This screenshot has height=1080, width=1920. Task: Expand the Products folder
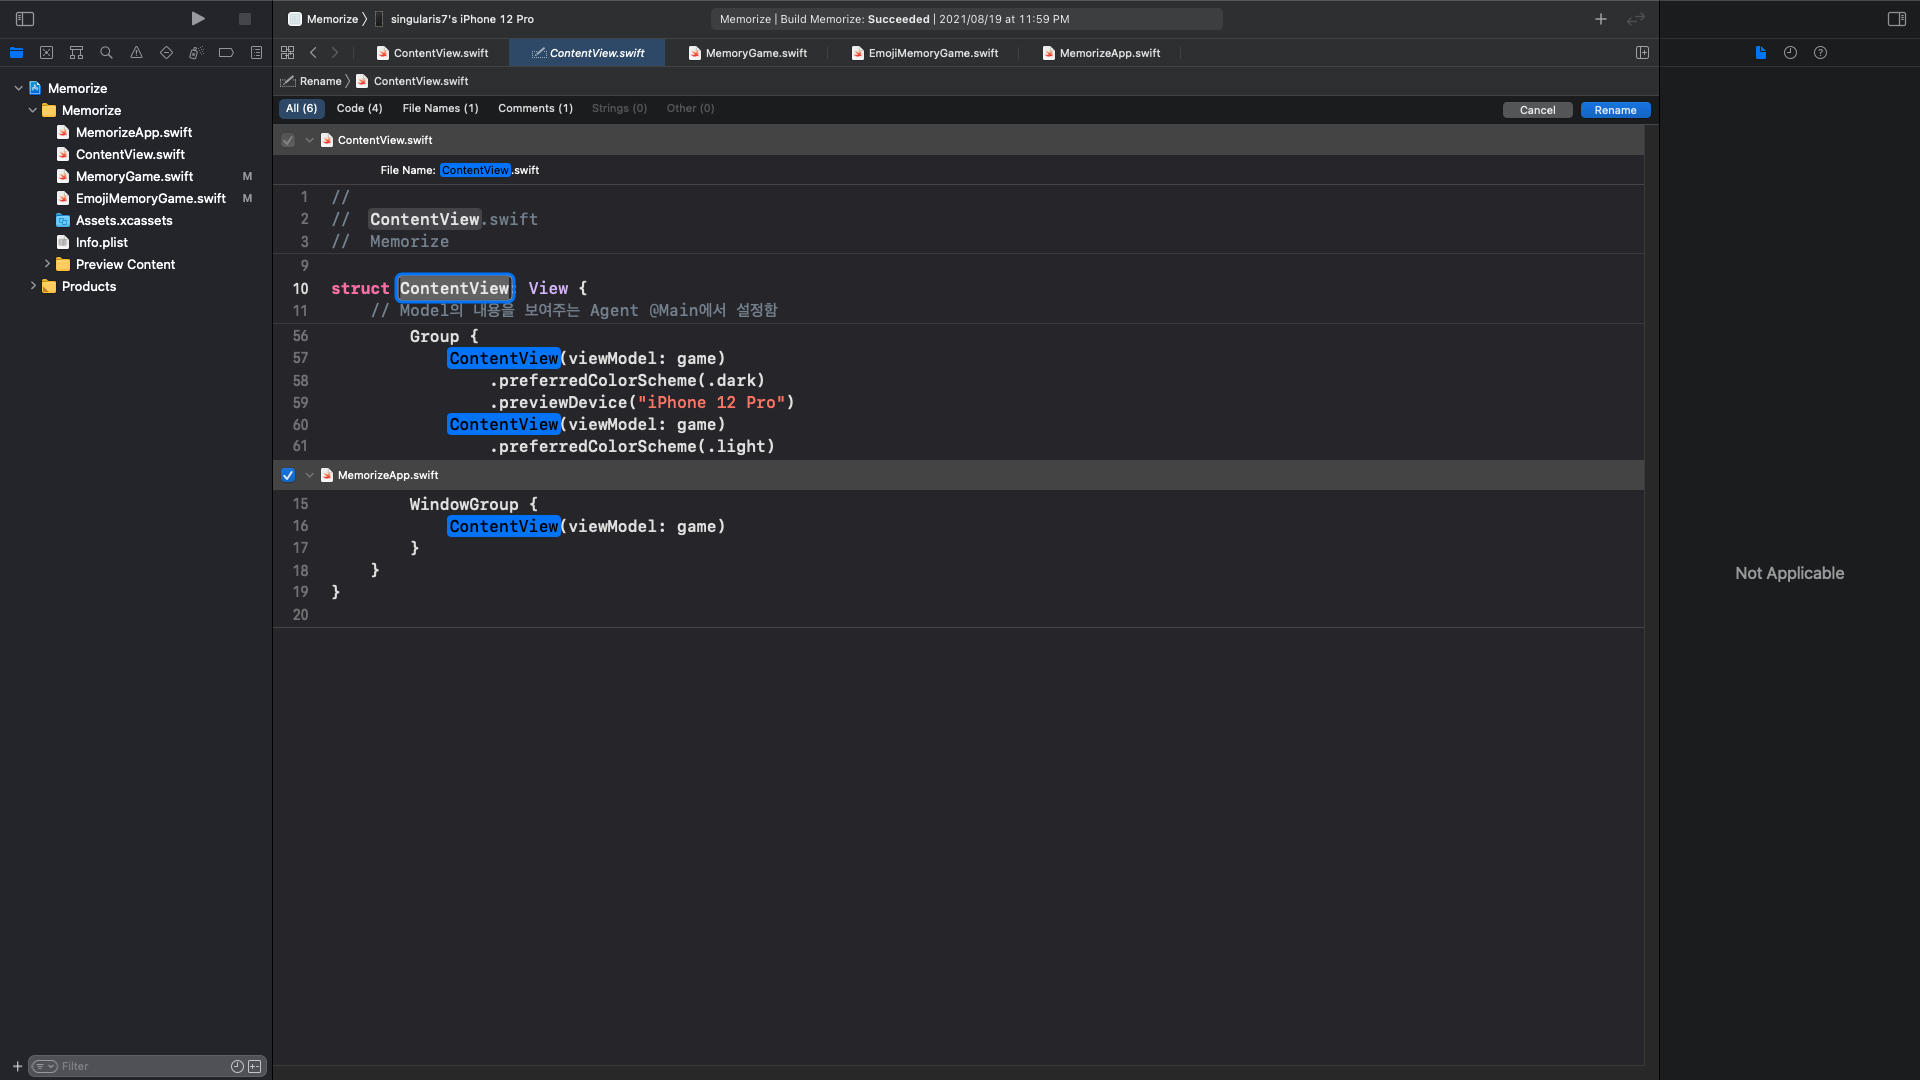33,286
